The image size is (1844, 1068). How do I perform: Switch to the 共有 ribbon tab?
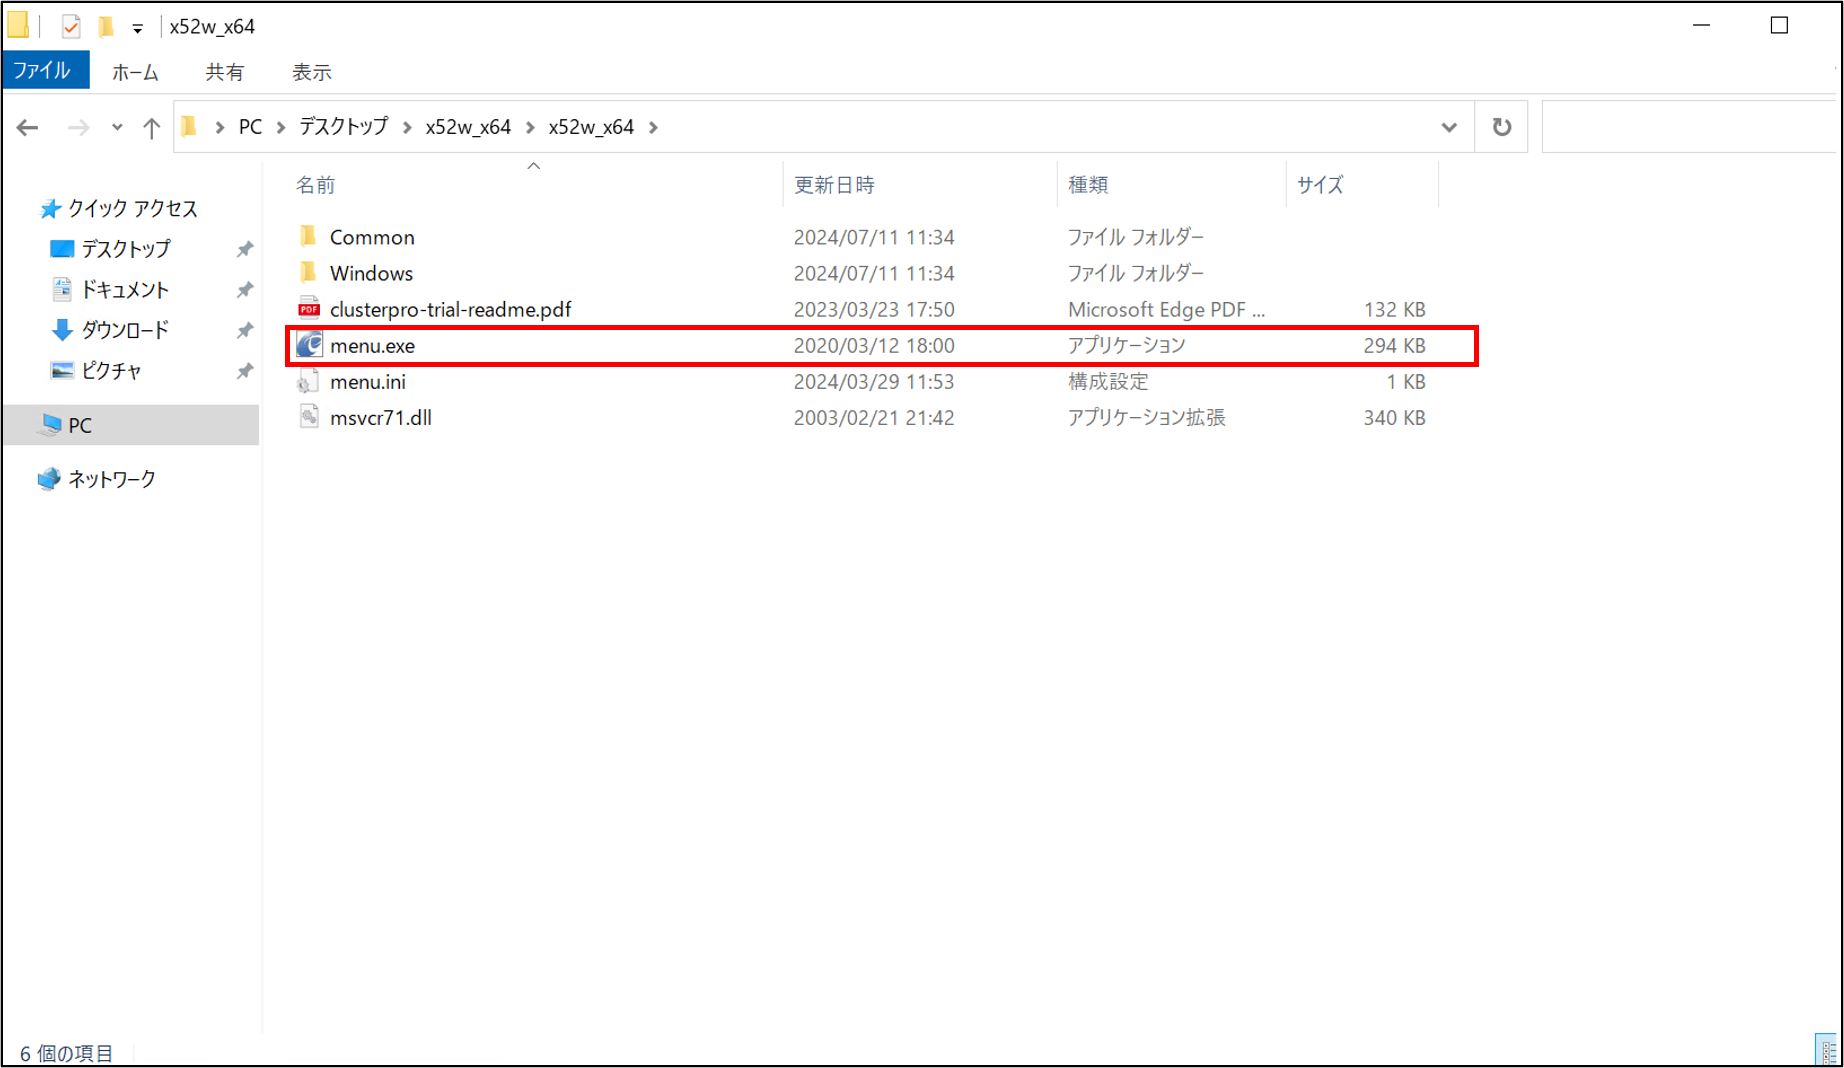[224, 72]
